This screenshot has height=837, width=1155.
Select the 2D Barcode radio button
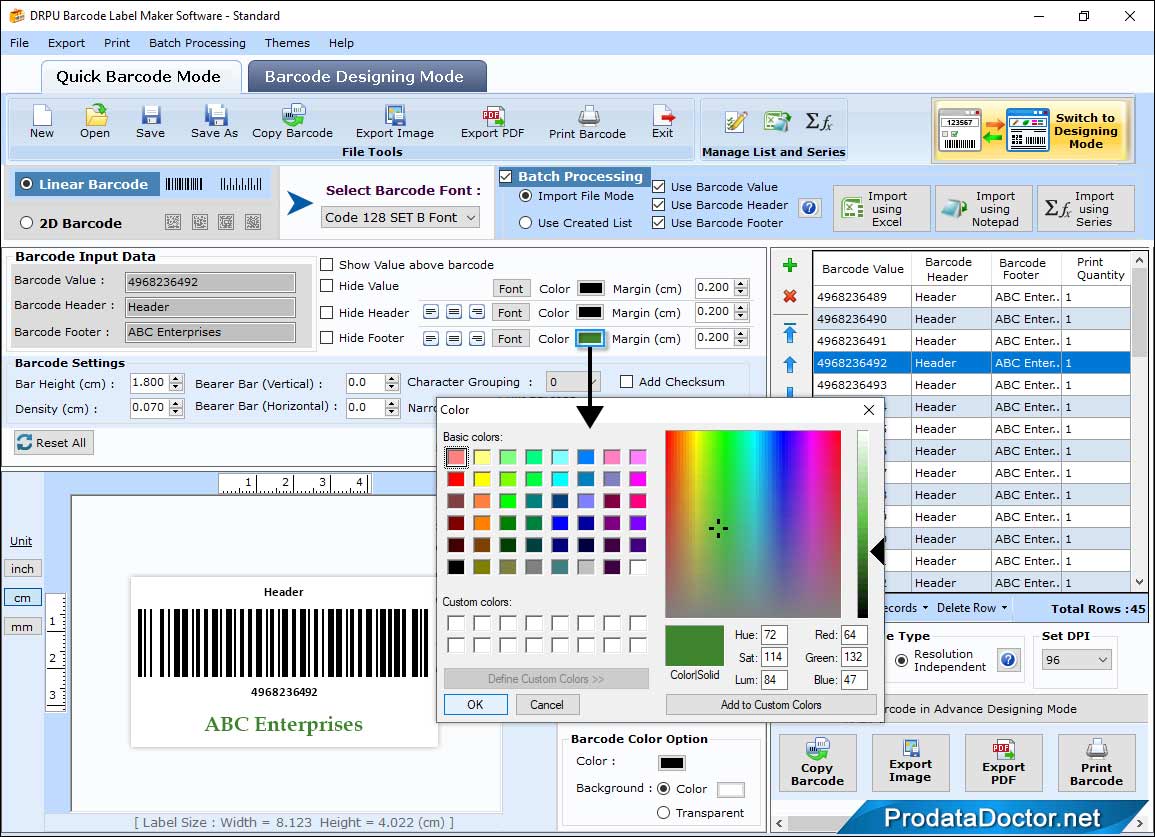point(27,223)
